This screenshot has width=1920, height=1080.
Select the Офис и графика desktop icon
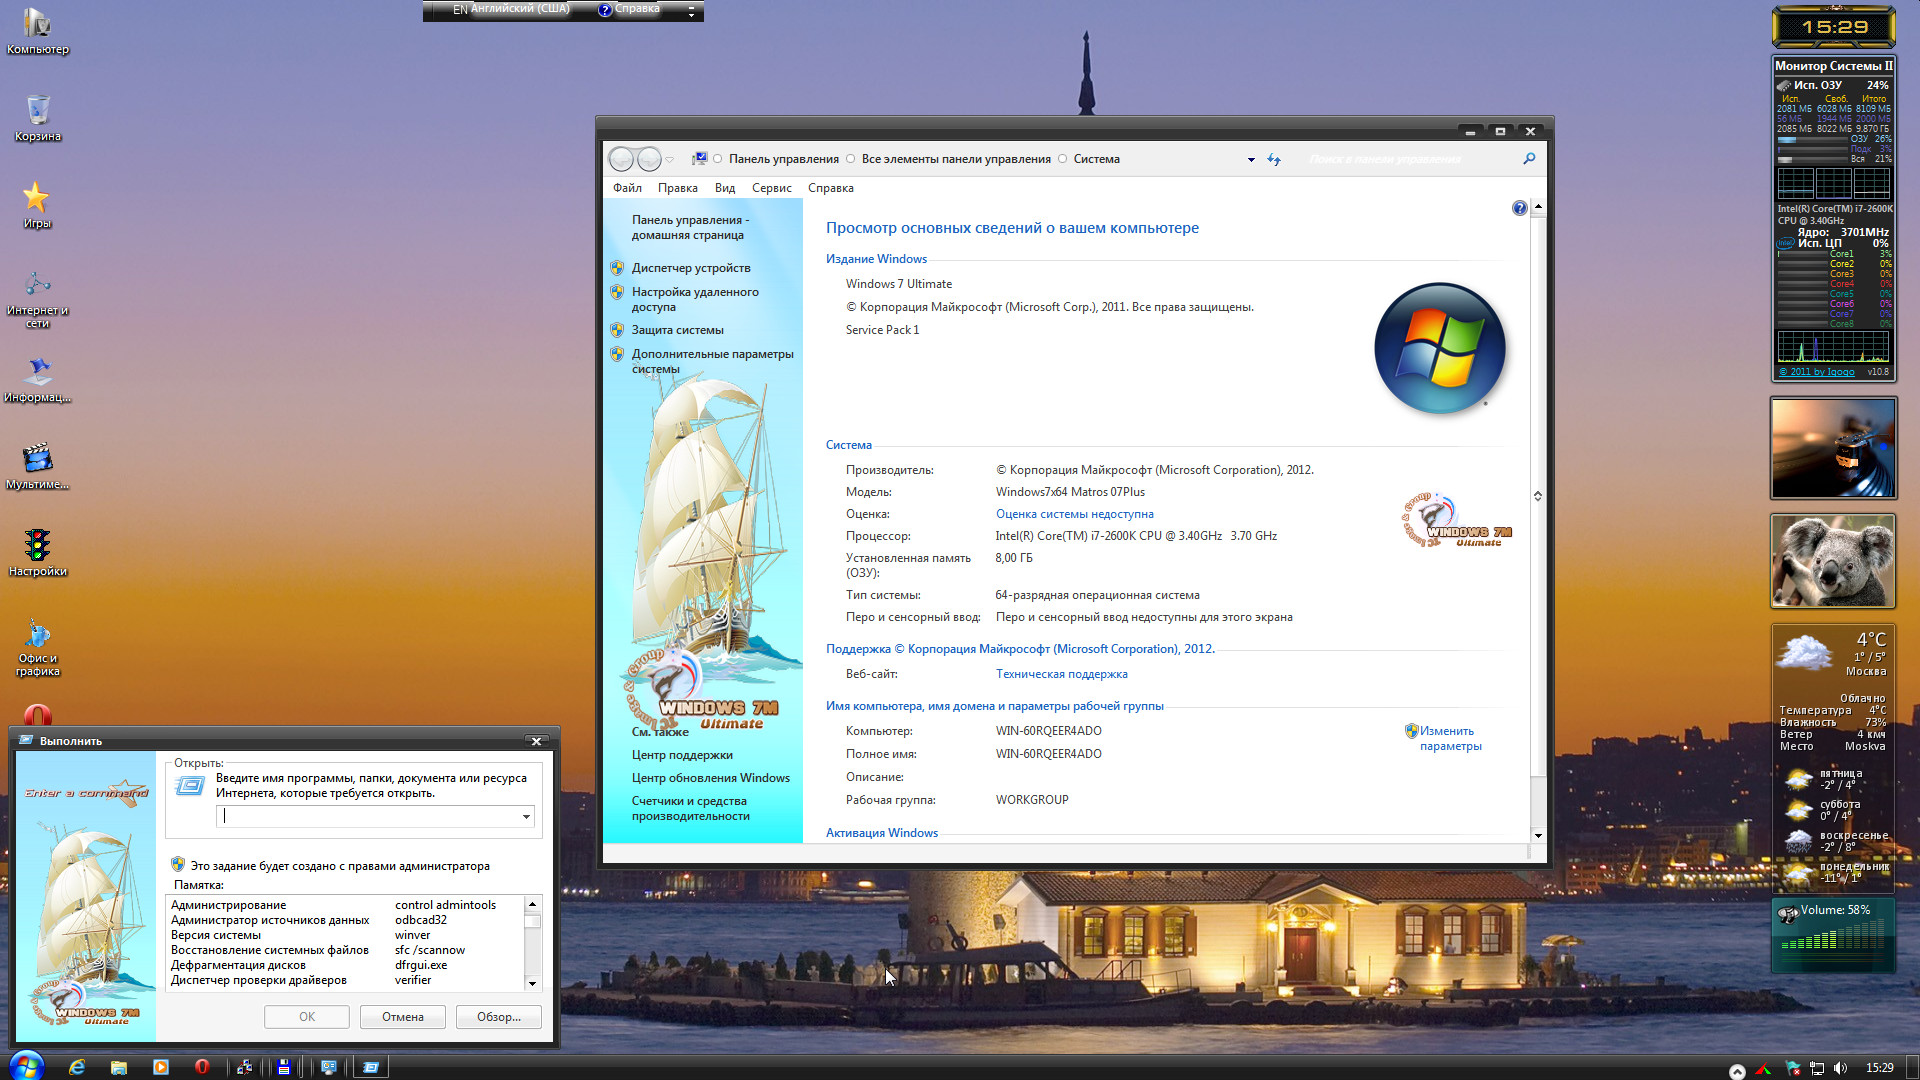(x=38, y=648)
